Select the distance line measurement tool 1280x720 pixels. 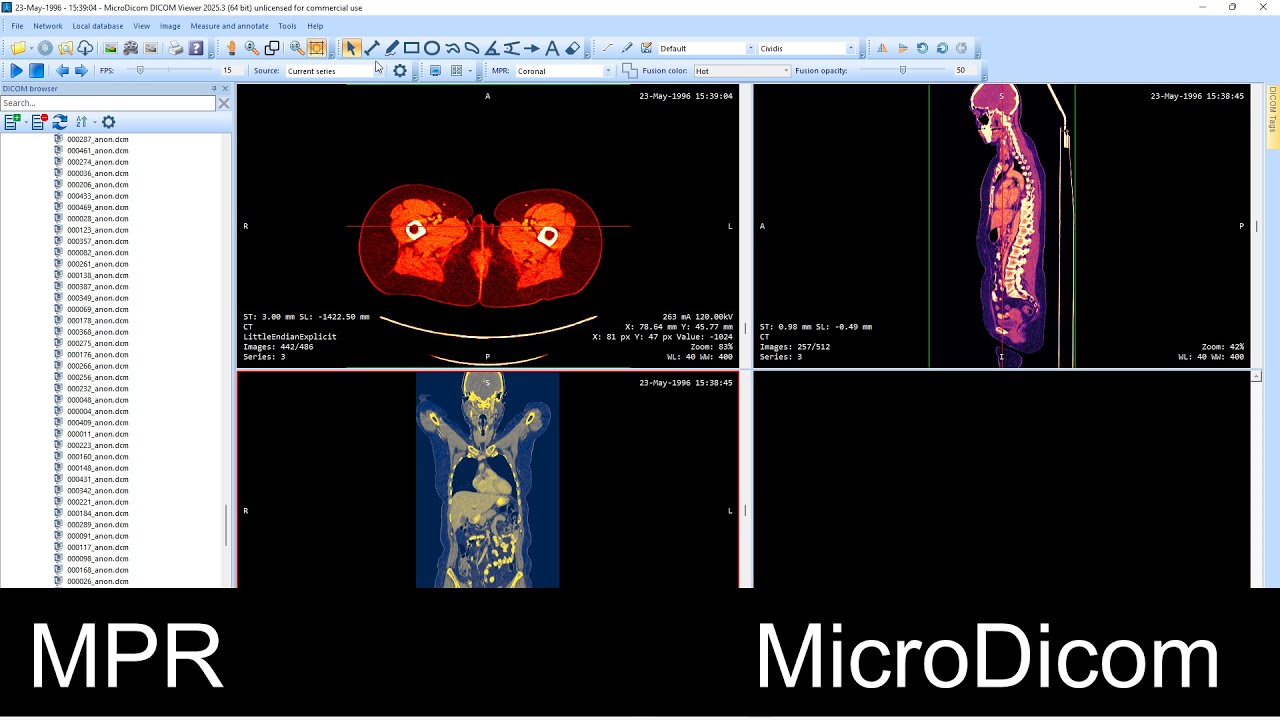(372, 48)
